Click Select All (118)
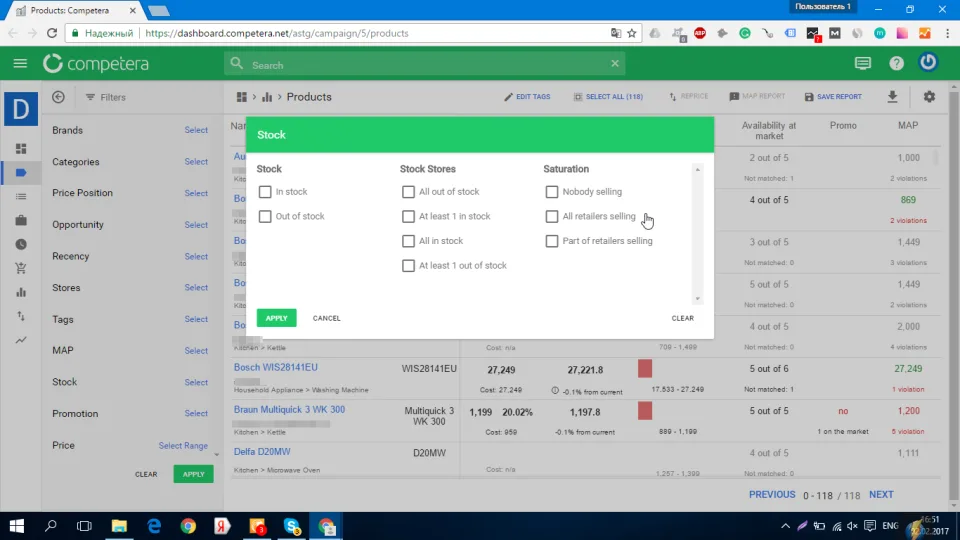 coord(608,97)
